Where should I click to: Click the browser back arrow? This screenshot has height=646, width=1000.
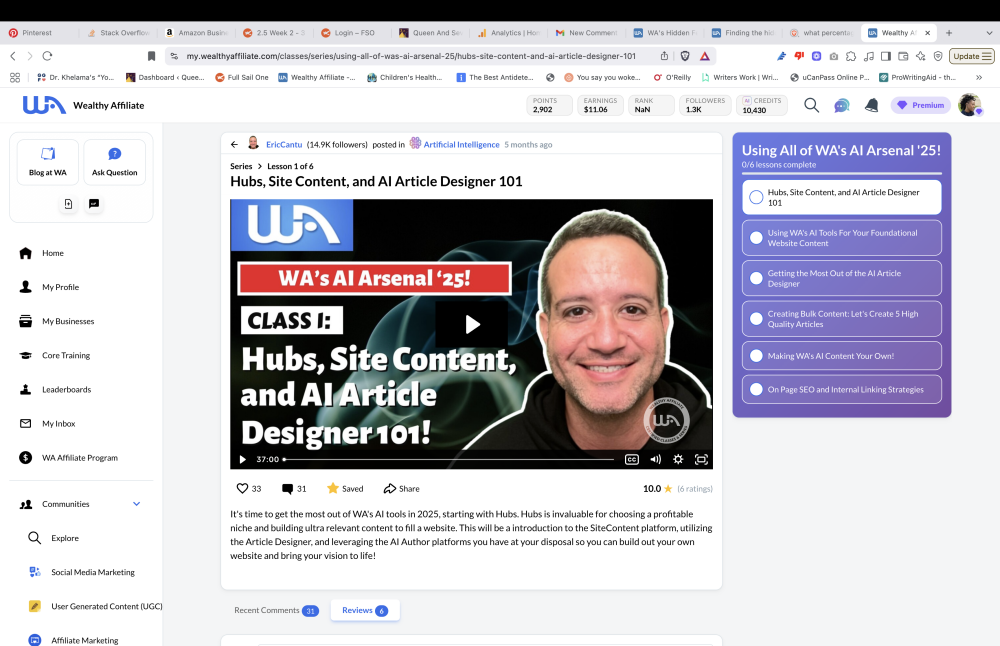(13, 56)
